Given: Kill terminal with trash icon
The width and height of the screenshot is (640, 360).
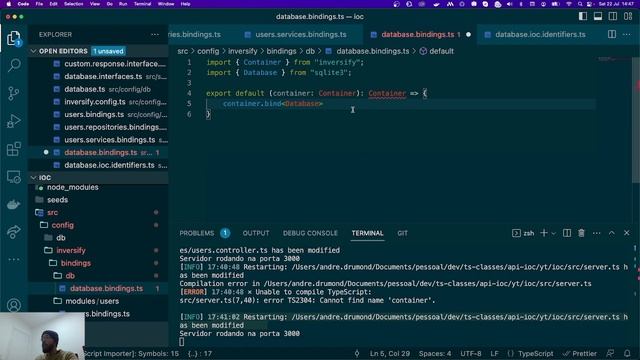Looking at the screenshot, I should (581, 233).
